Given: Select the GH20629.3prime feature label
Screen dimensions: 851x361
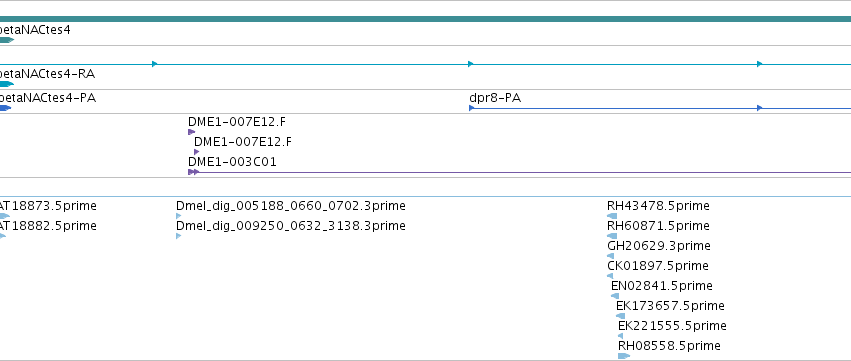Looking at the screenshot, I should coord(659,246).
